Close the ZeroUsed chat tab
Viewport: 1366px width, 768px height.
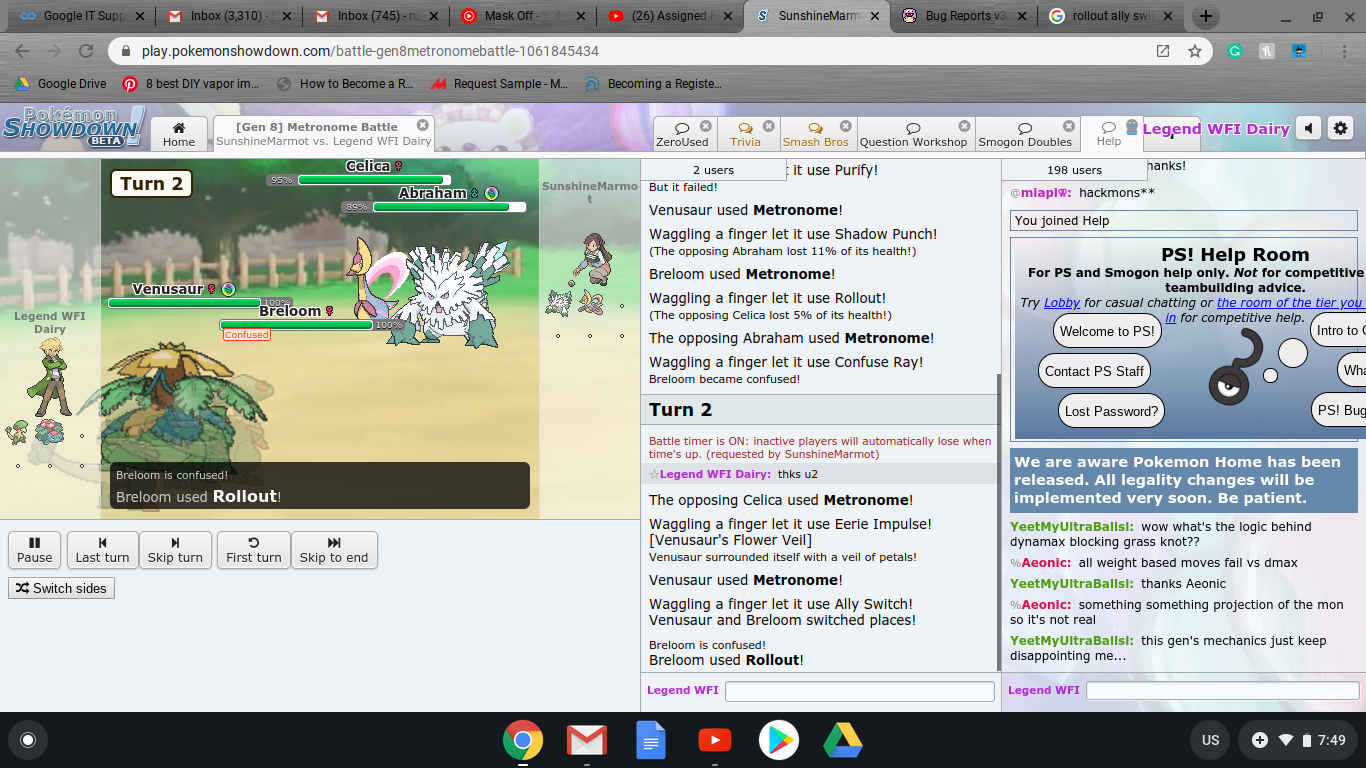(x=706, y=126)
